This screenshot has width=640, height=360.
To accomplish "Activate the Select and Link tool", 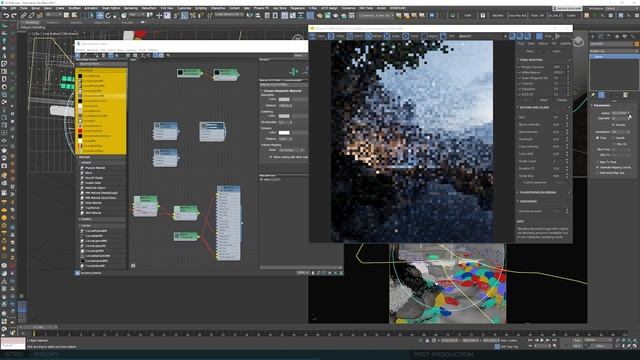I will [x=24, y=16].
